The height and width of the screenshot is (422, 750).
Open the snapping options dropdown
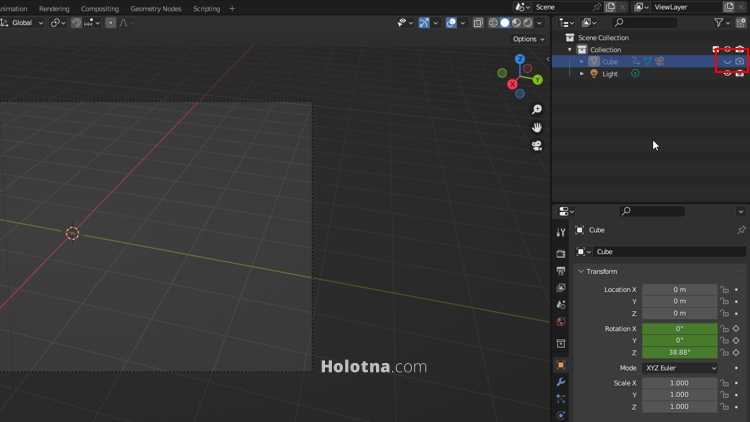[92, 22]
